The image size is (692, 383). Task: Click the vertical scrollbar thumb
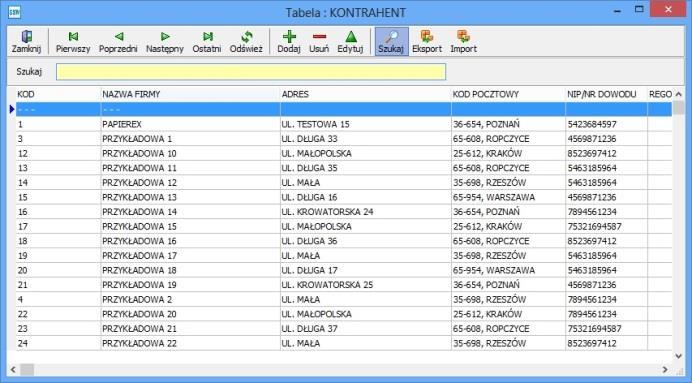[678, 108]
